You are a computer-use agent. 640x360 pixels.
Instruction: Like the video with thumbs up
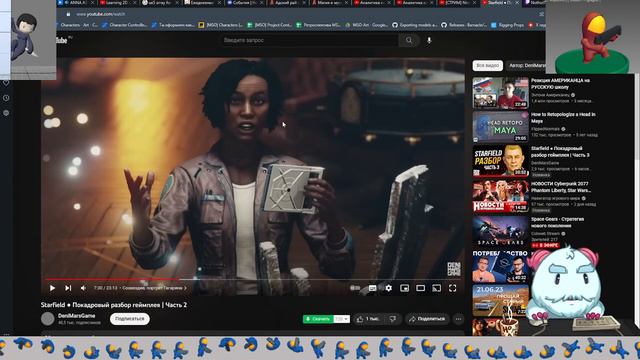pyautogui.click(x=368, y=319)
